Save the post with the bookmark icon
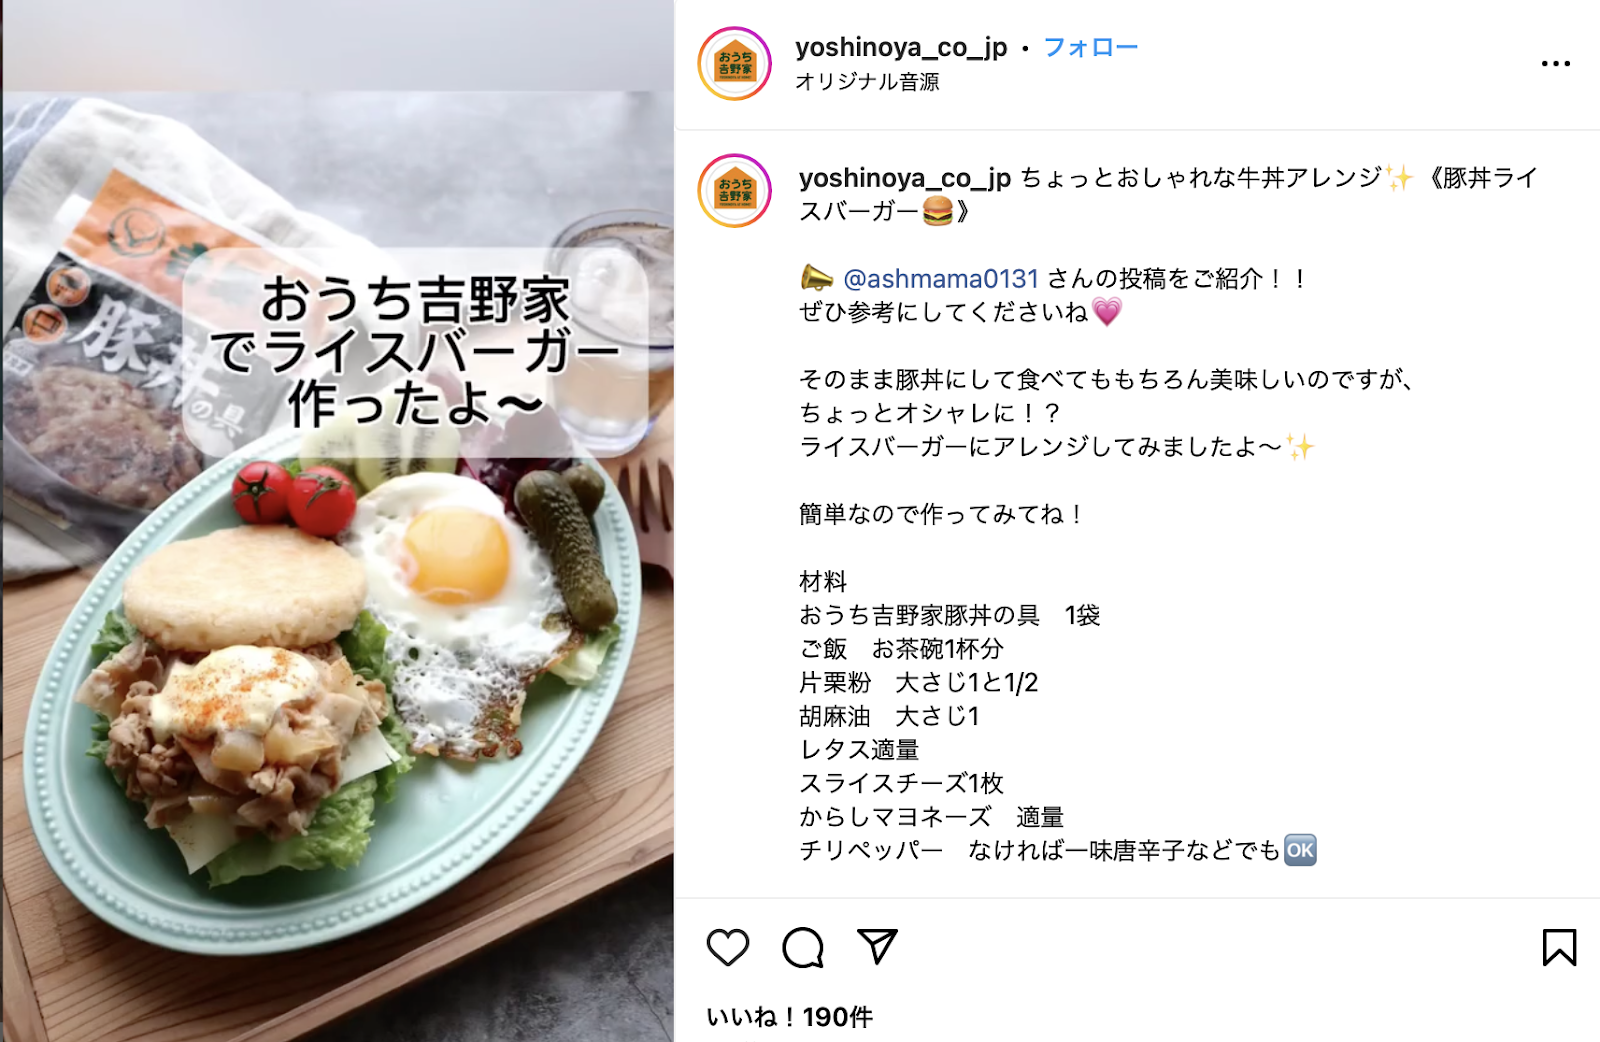 tap(1559, 947)
